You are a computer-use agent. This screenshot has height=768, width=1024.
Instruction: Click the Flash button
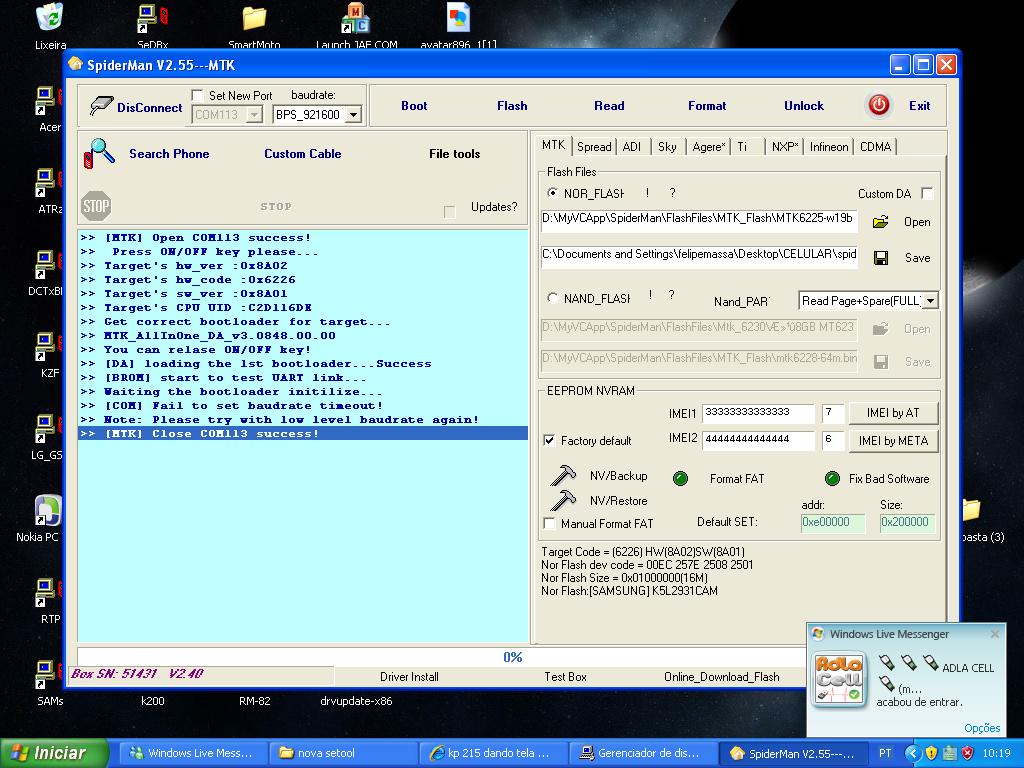[512, 106]
